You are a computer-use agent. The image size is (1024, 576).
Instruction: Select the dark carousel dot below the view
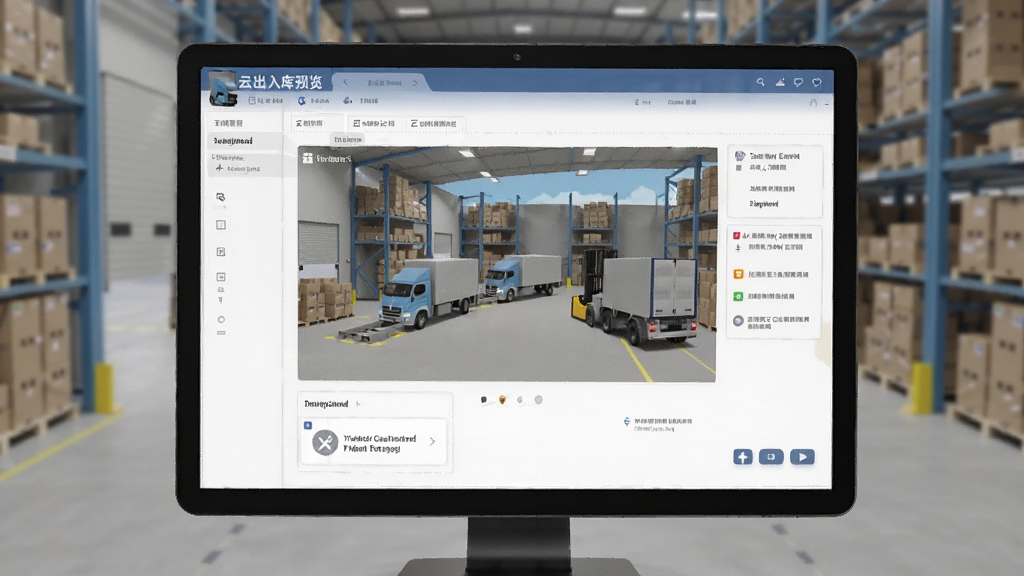click(x=484, y=400)
